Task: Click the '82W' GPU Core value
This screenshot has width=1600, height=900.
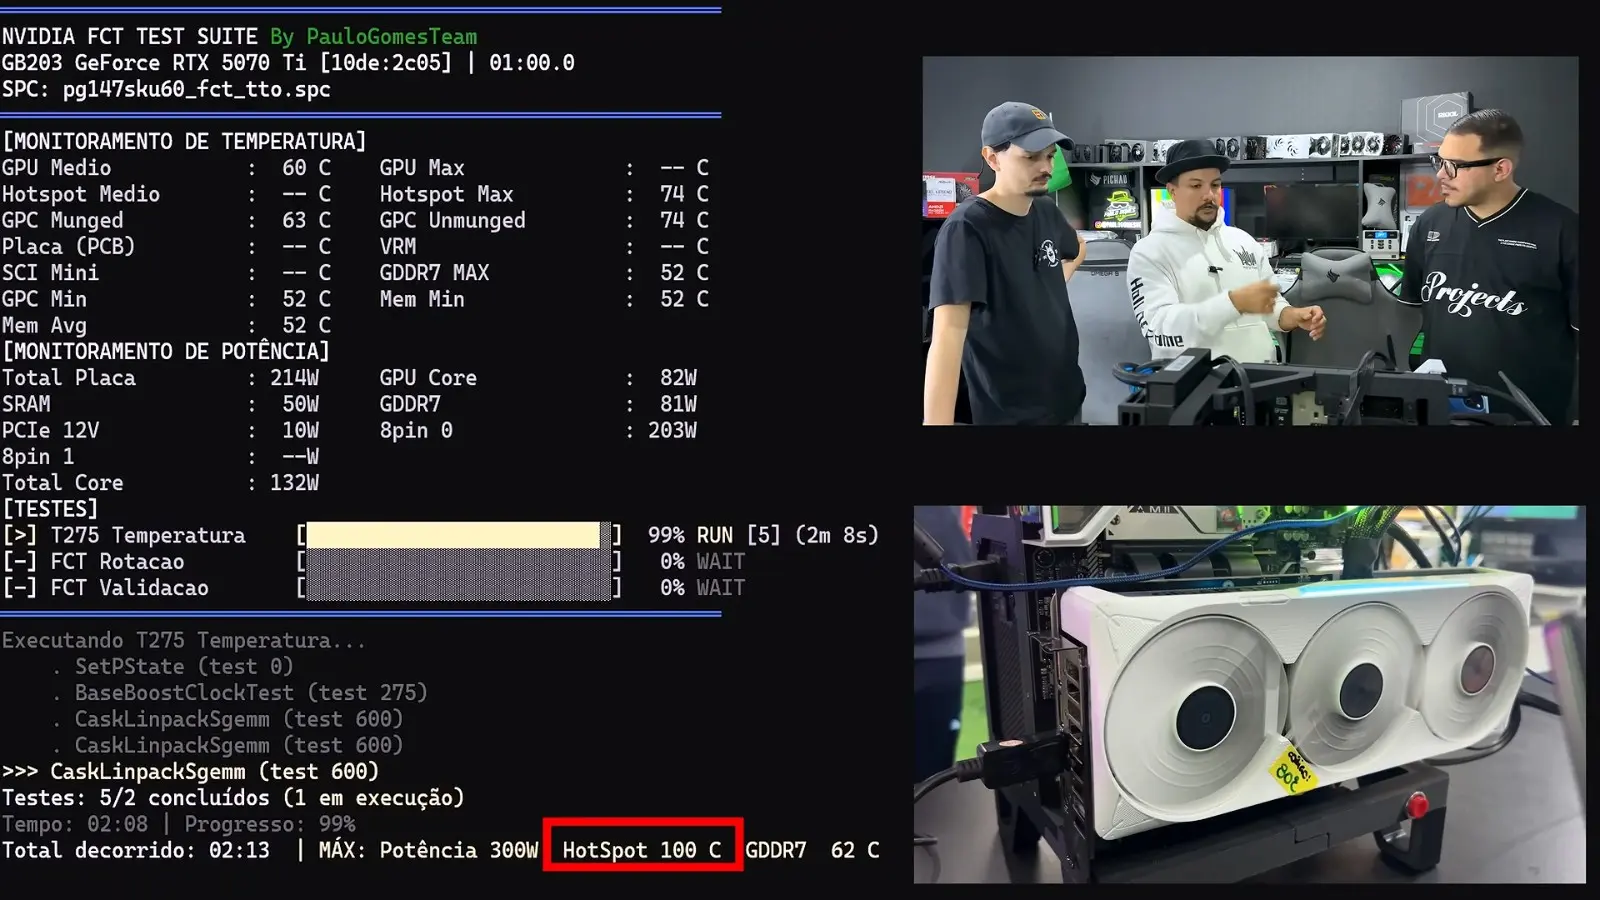Action: [678, 378]
